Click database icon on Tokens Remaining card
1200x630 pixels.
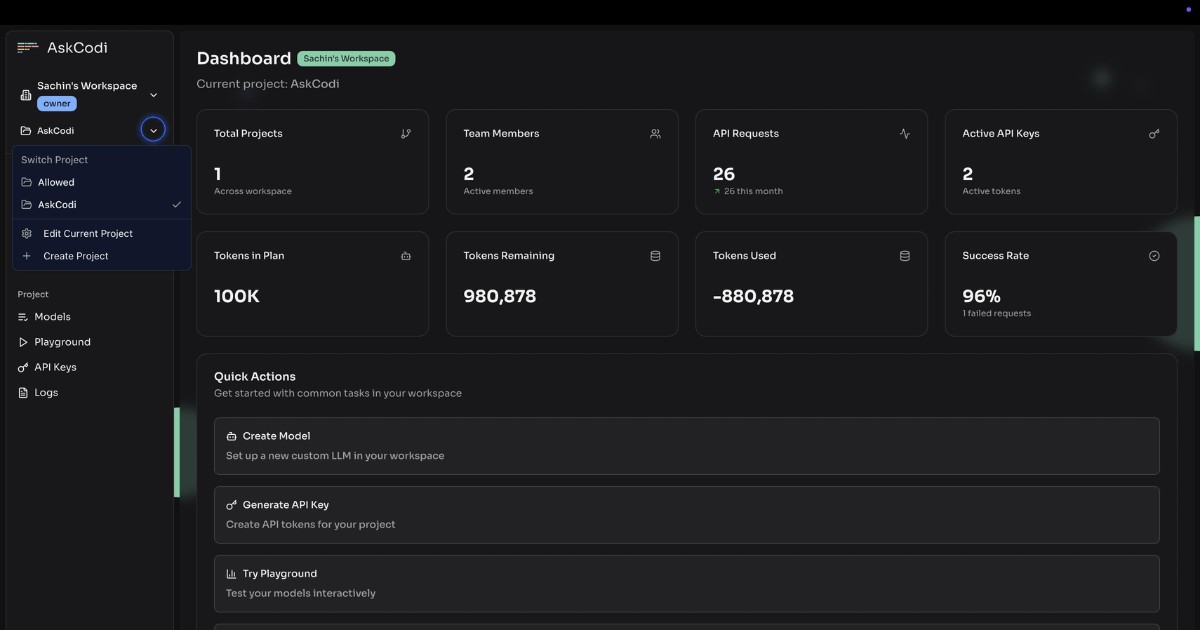point(655,256)
